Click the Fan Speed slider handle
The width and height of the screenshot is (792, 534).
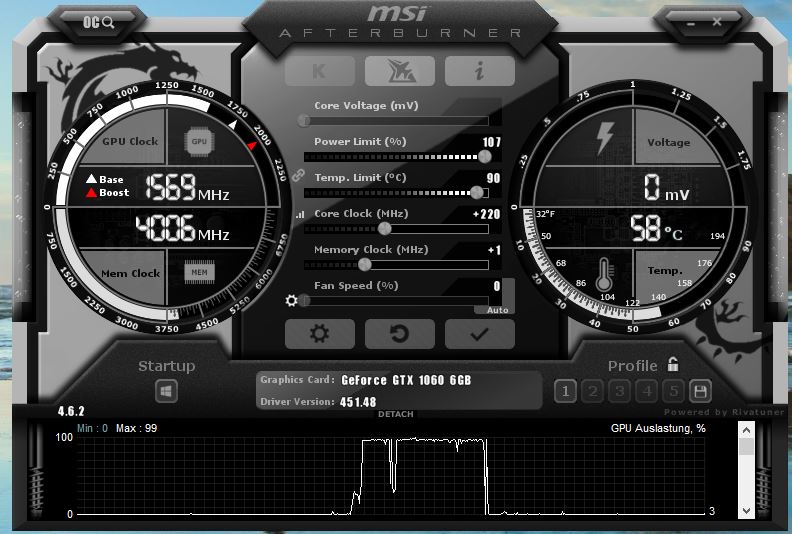click(304, 301)
